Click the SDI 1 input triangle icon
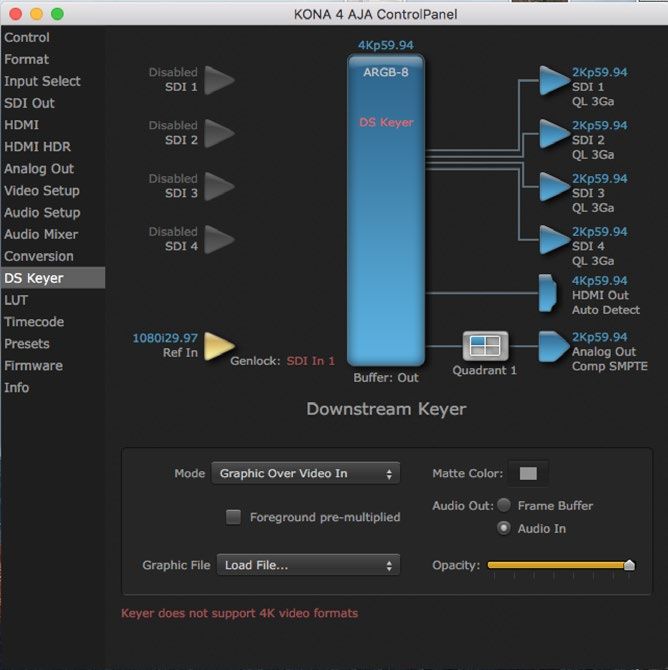This screenshot has width=668, height=670. pyautogui.click(x=219, y=80)
